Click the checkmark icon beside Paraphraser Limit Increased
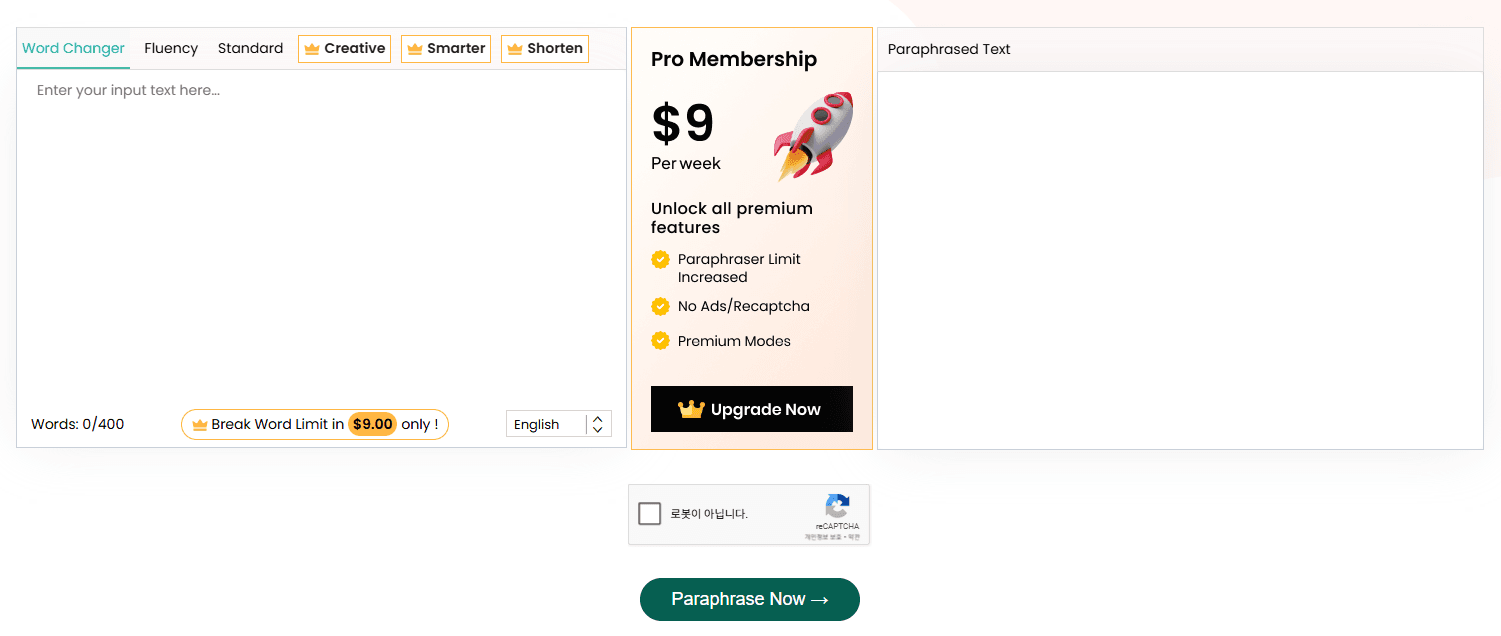Screen dimensions: 1501x636 [661, 259]
